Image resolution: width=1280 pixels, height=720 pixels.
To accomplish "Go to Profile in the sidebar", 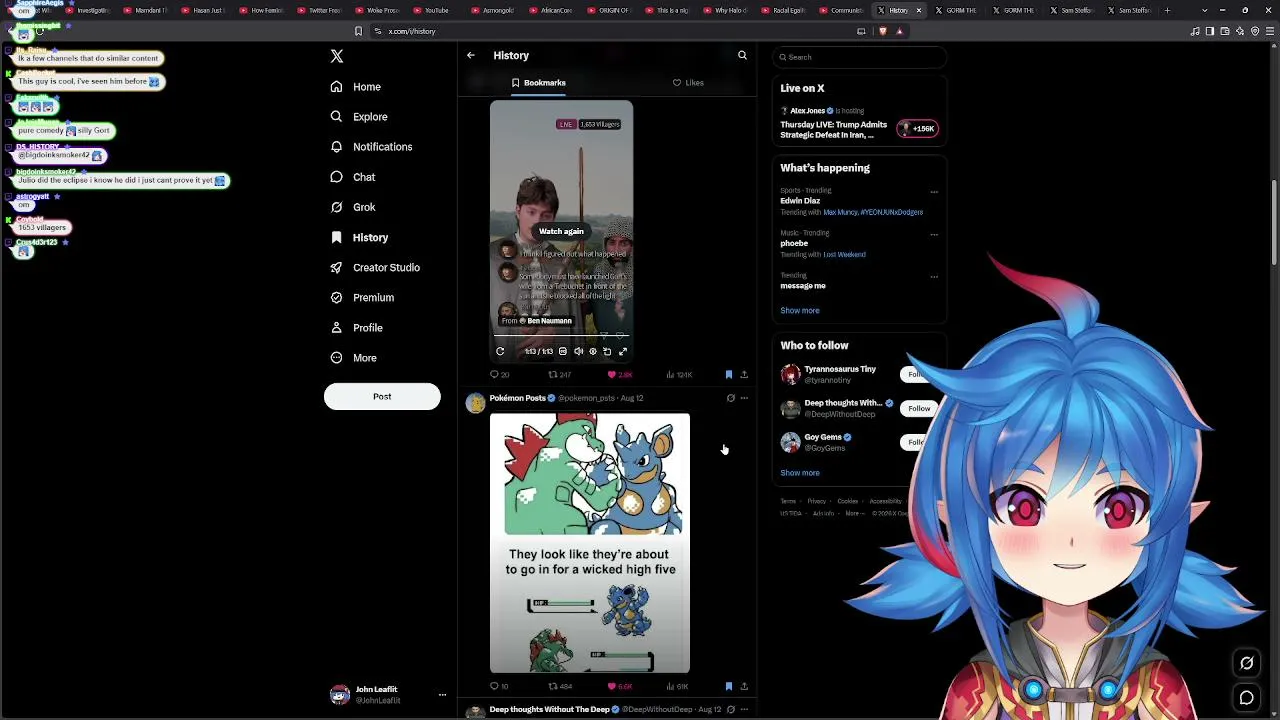I will [x=357, y=327].
